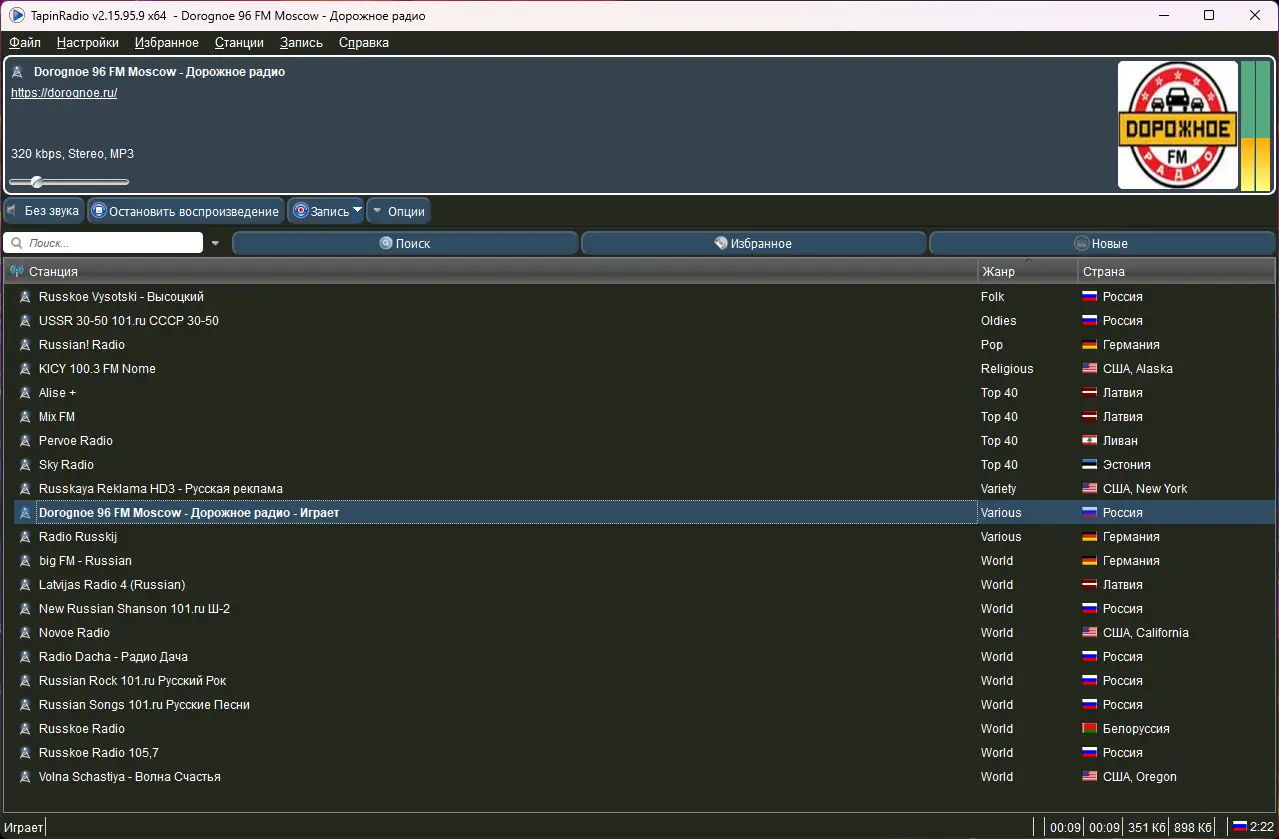1279x839 pixels.
Task: Click antenna icon beside Alise +
Action: pos(26,393)
